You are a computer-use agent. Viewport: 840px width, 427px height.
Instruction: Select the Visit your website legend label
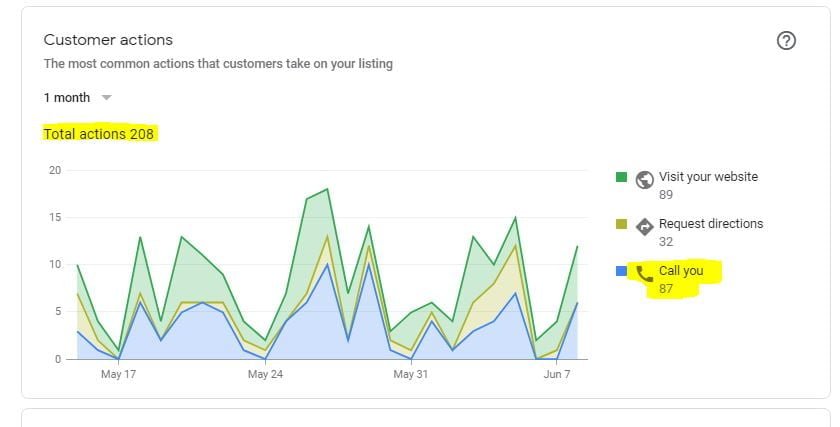[708, 177]
